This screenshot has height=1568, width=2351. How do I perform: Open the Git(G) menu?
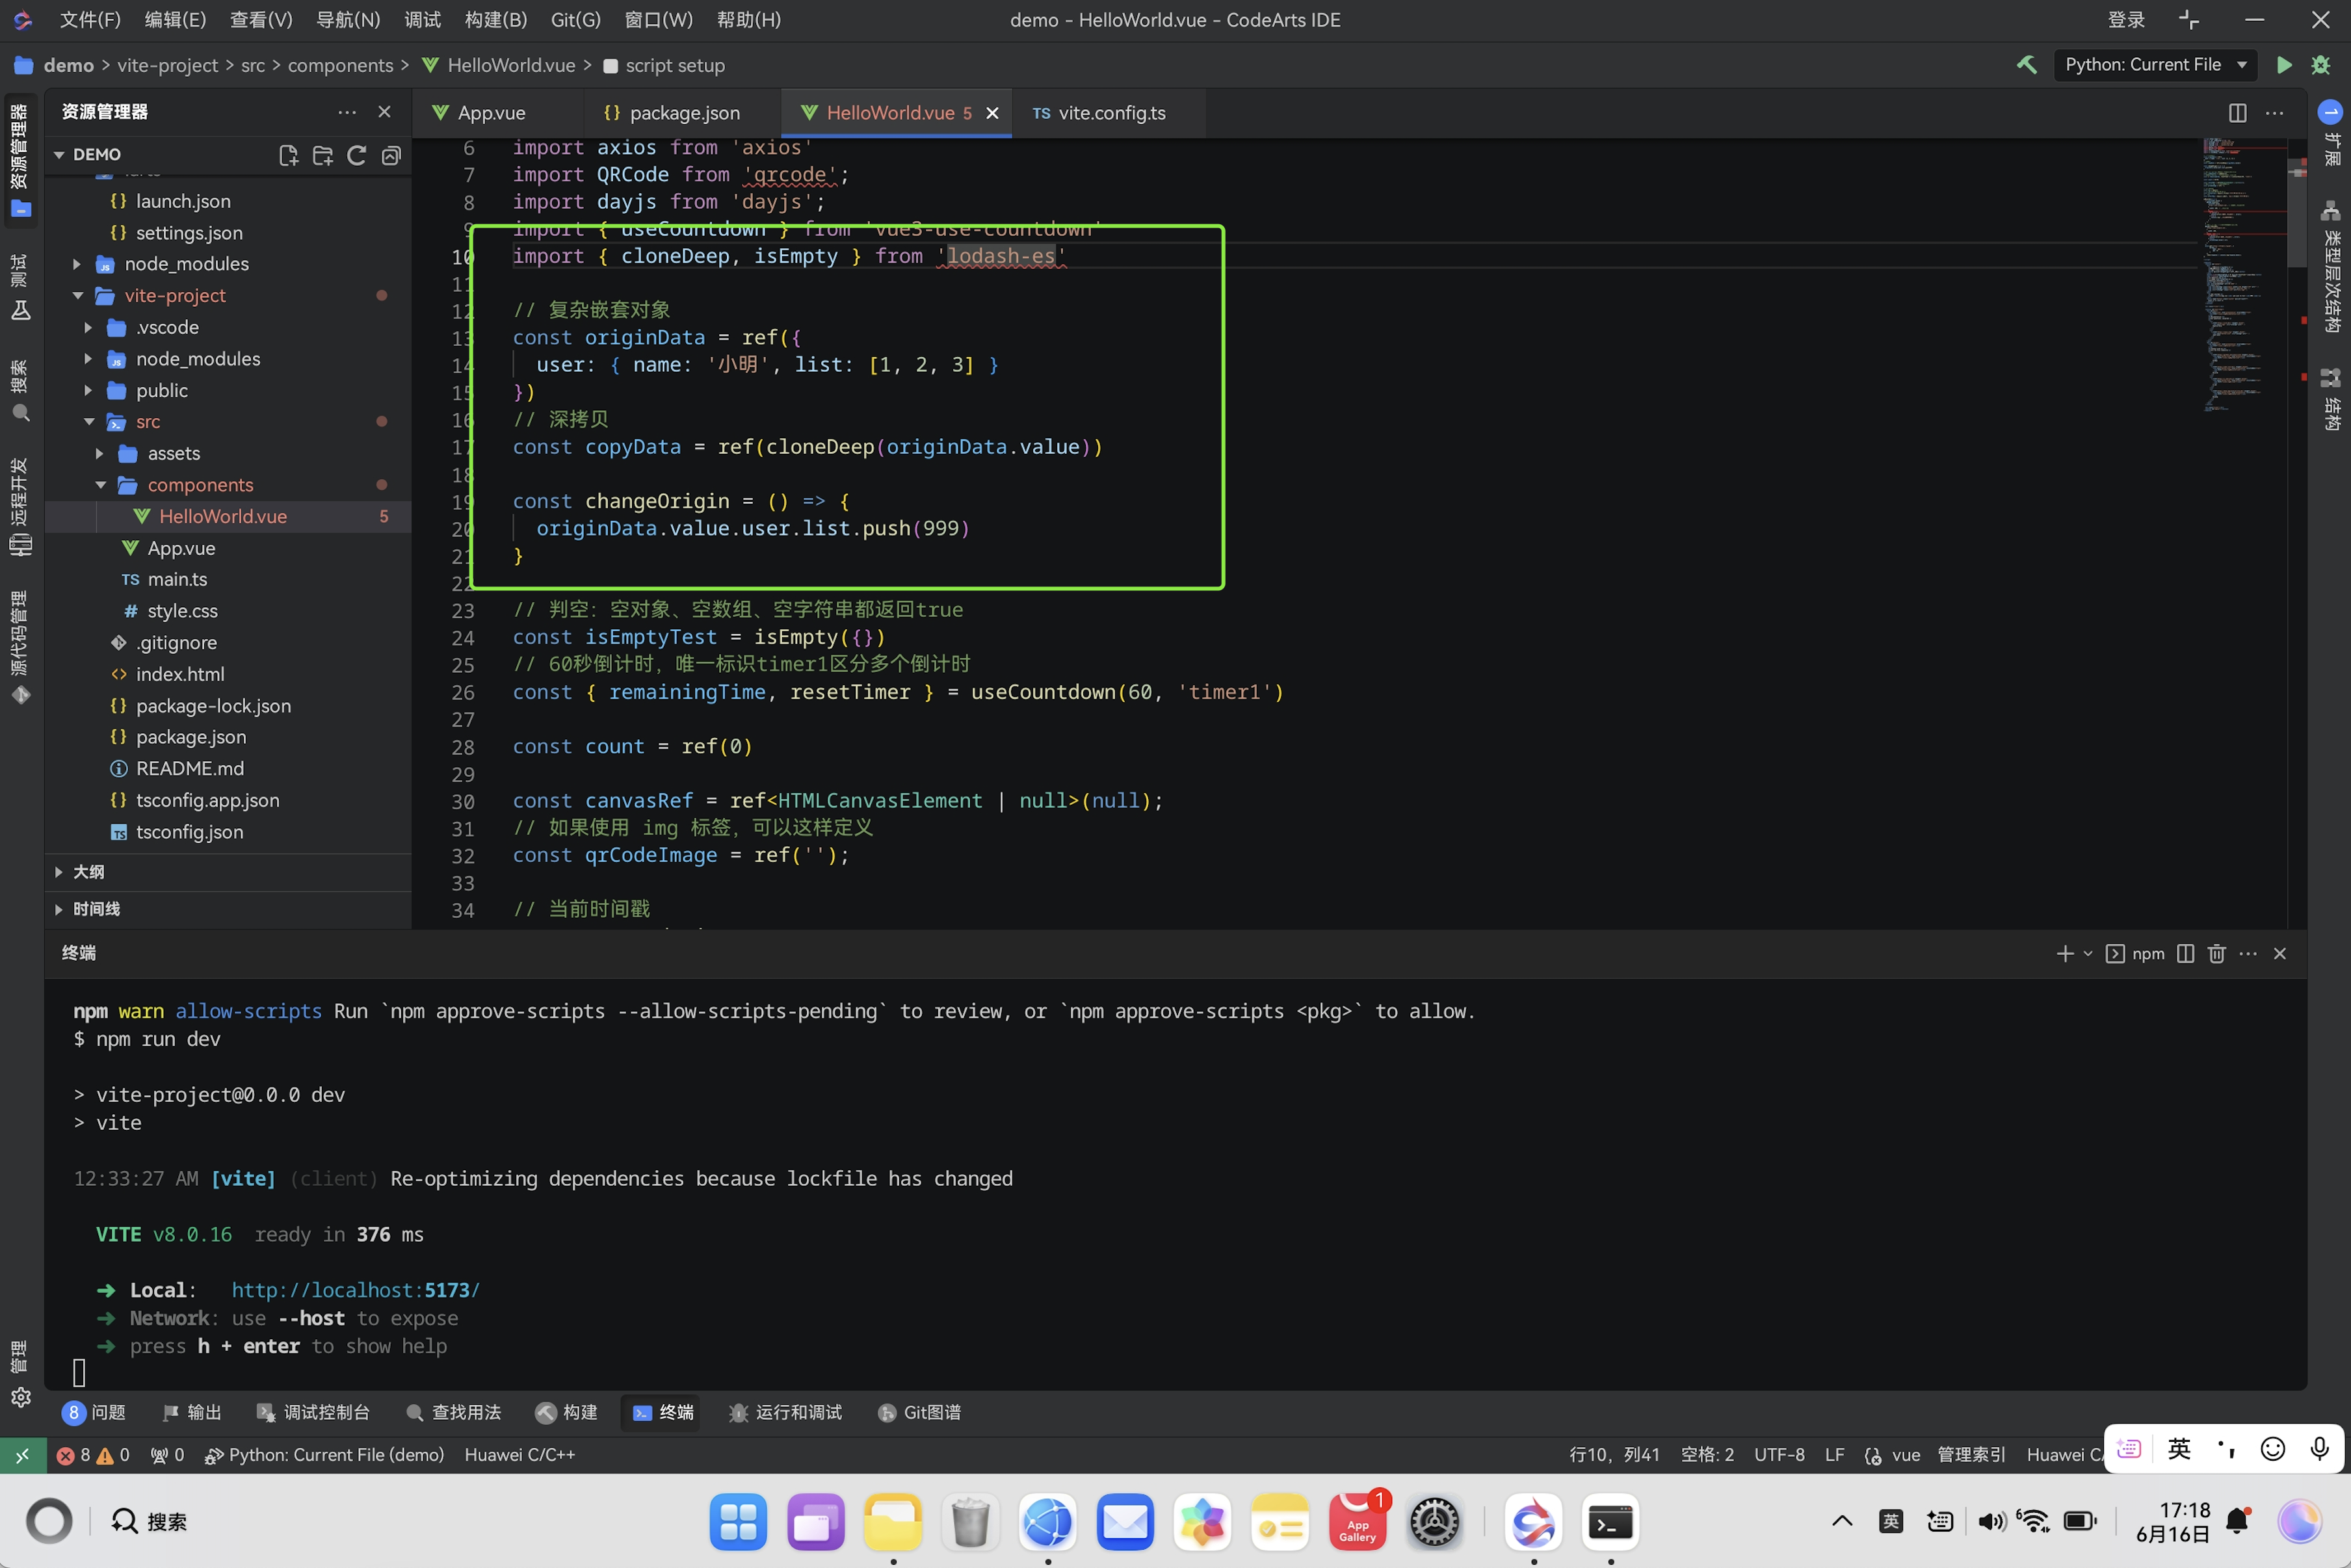click(x=575, y=20)
